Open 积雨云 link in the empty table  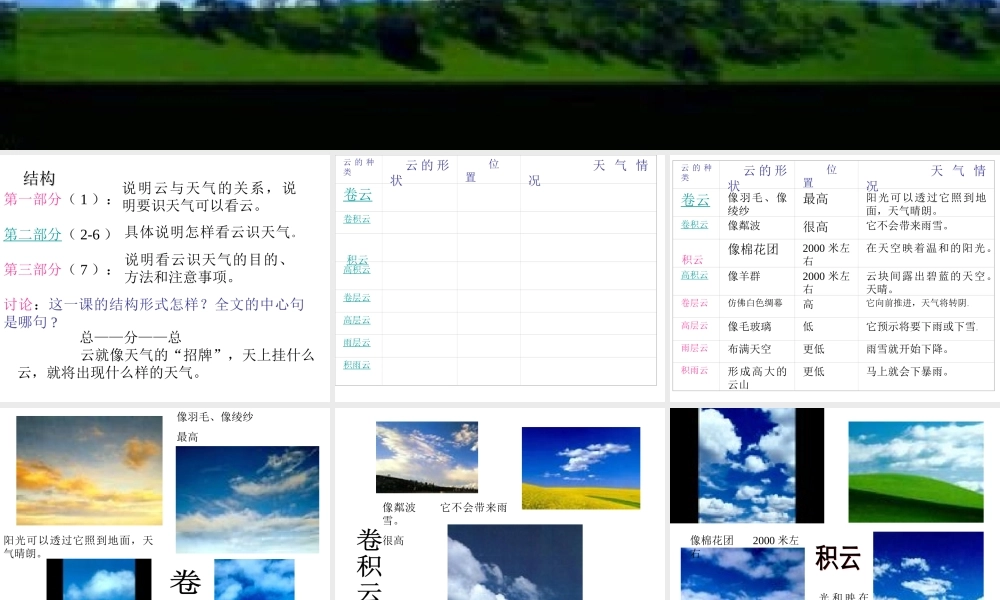coord(357,365)
